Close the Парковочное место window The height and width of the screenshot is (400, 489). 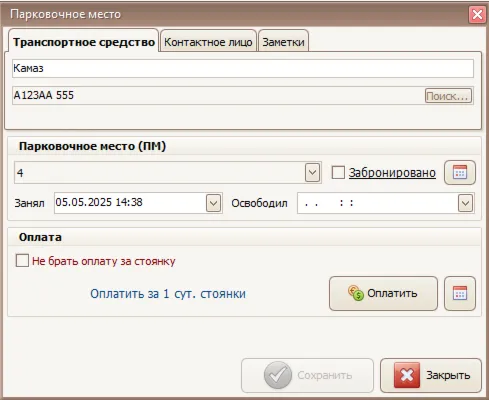477,15
